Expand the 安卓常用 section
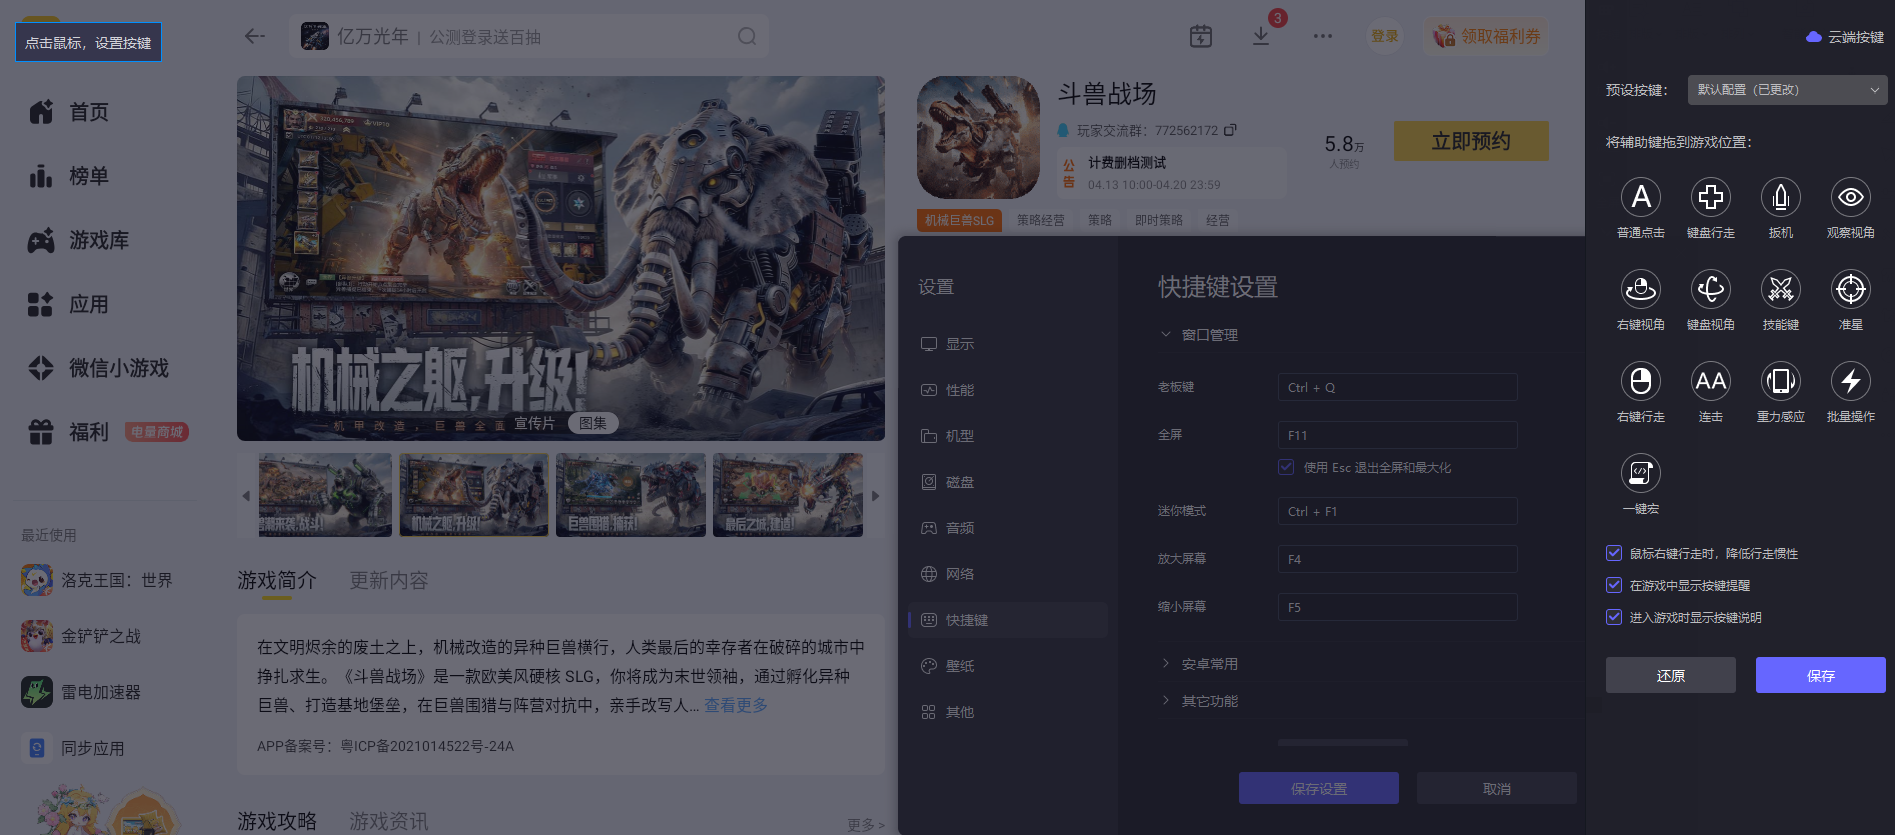The height and width of the screenshot is (835, 1895). pyautogui.click(x=1199, y=664)
